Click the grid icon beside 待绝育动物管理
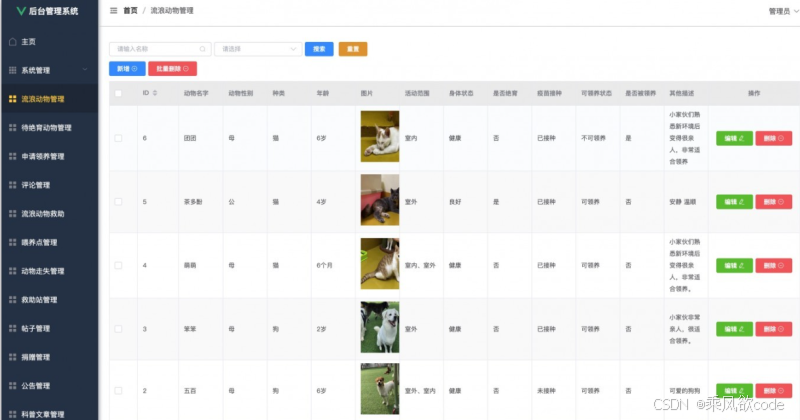Screen dimensions: 800x420 tap(13, 128)
